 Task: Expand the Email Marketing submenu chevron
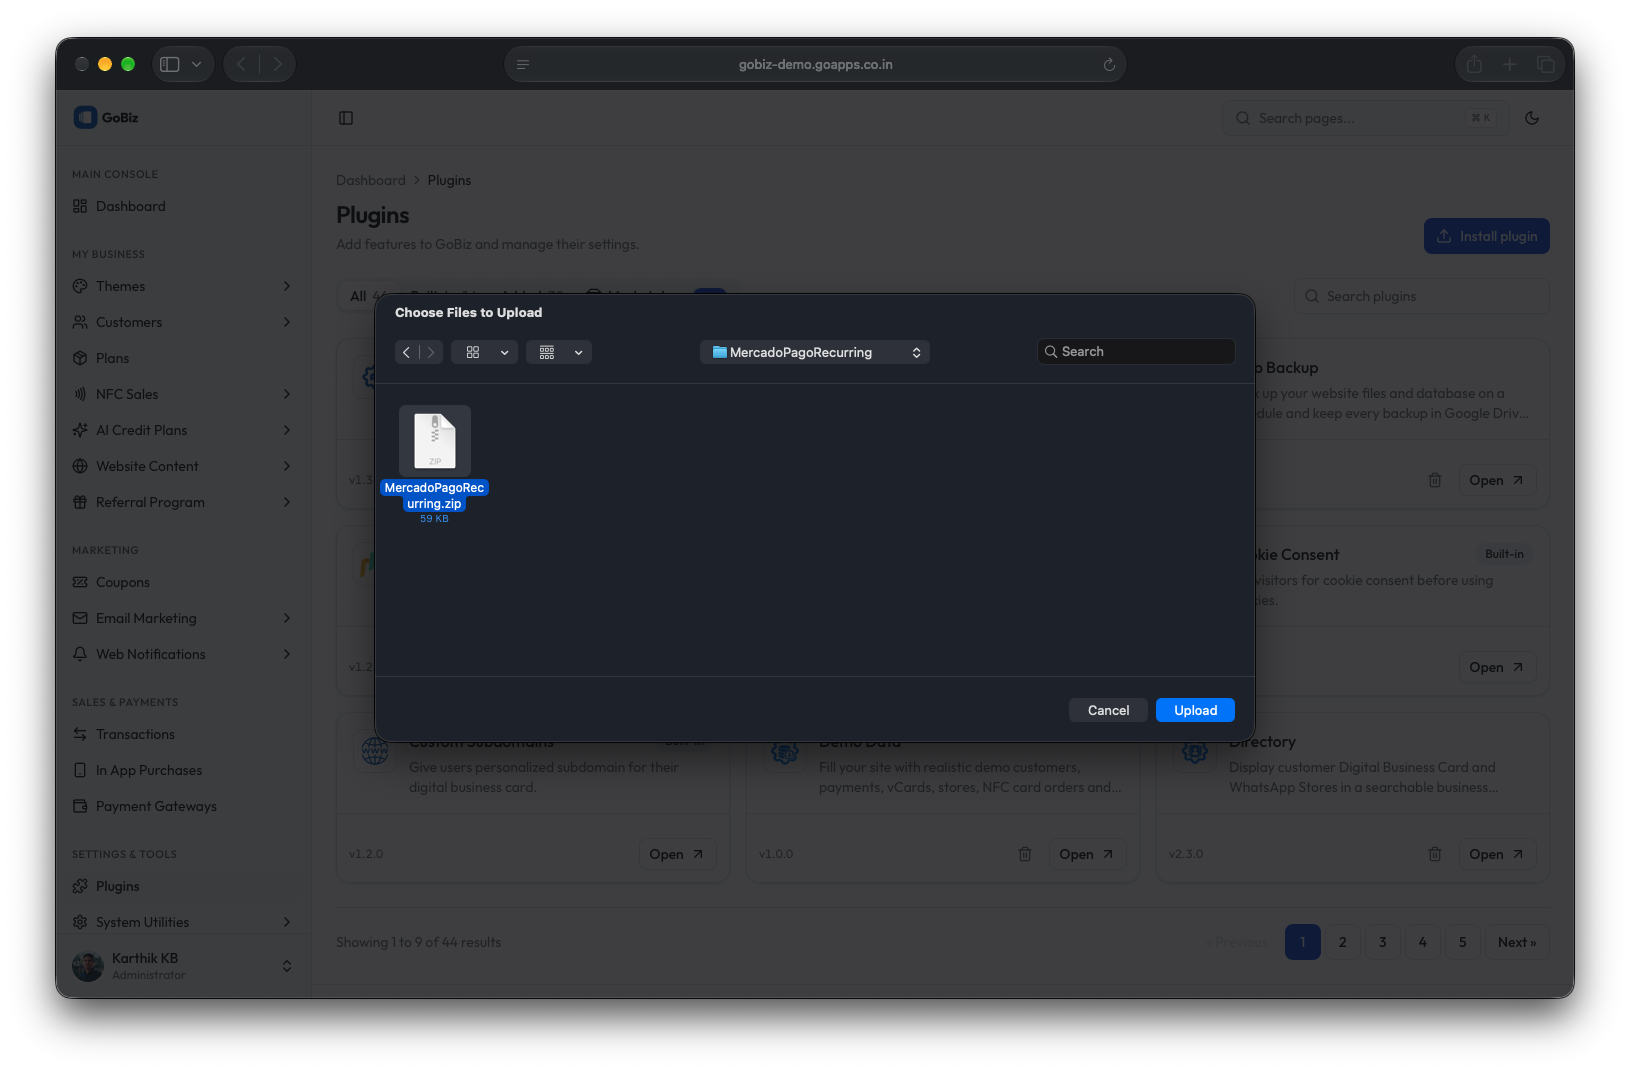287,618
